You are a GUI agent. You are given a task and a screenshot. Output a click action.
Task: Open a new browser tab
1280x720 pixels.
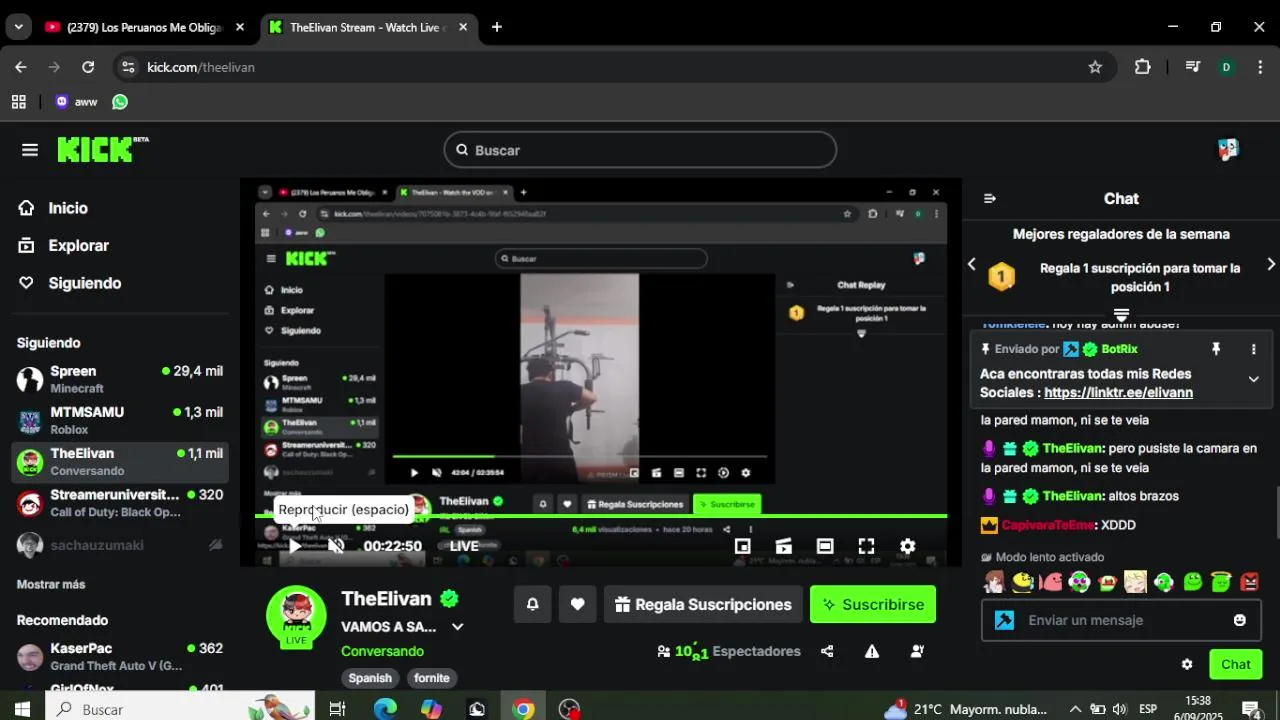[497, 27]
